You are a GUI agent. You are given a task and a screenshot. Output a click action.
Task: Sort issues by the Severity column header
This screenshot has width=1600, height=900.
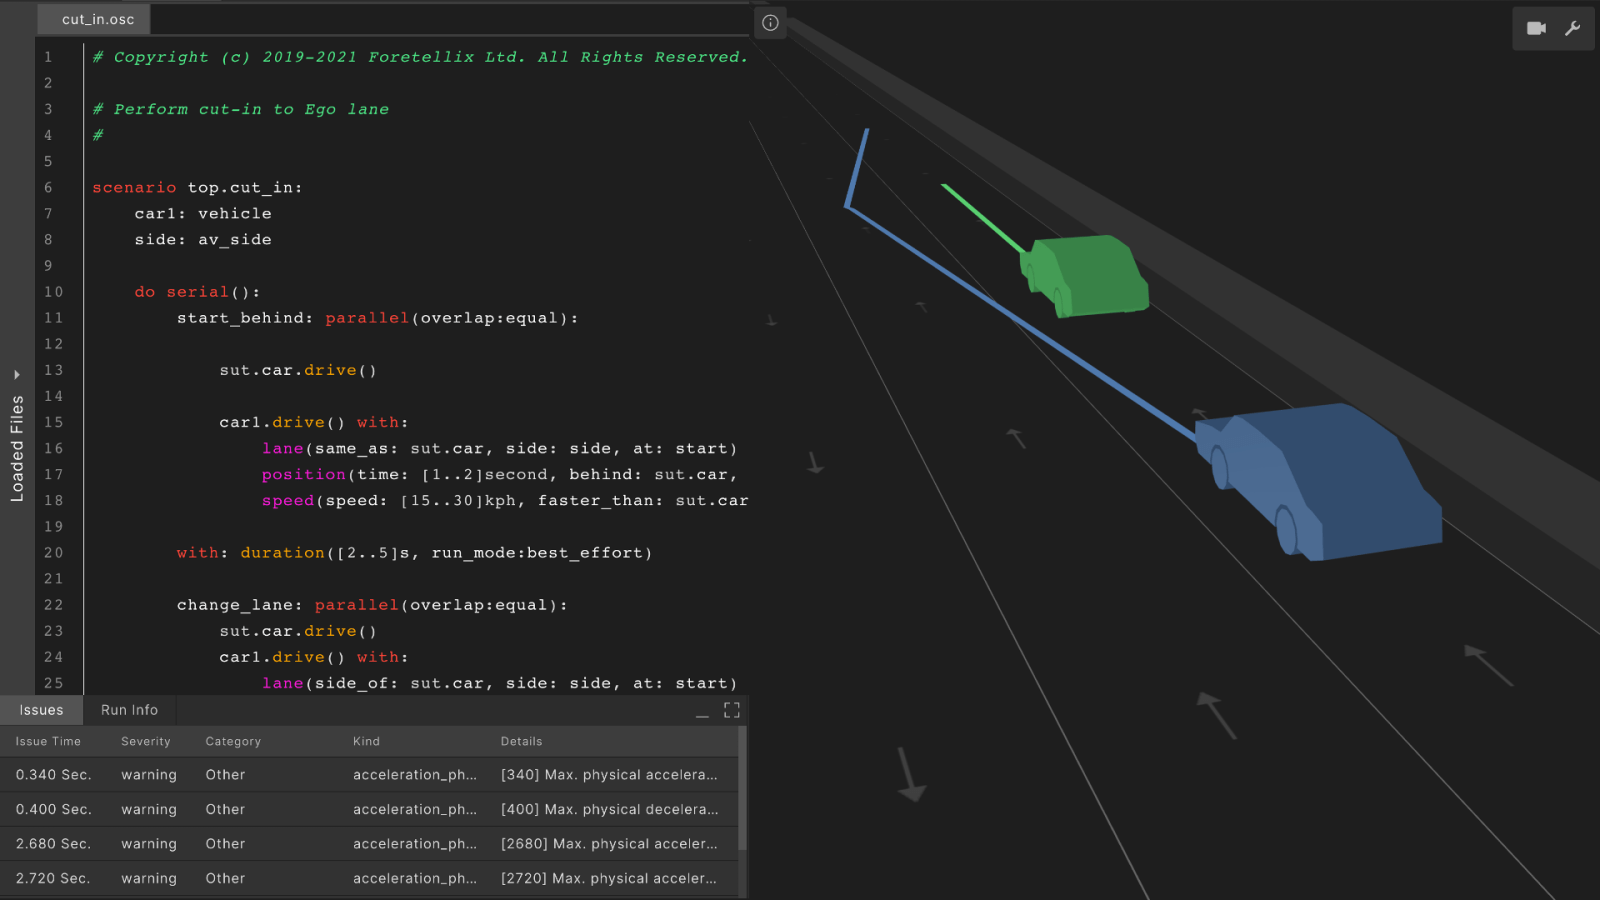(x=146, y=742)
